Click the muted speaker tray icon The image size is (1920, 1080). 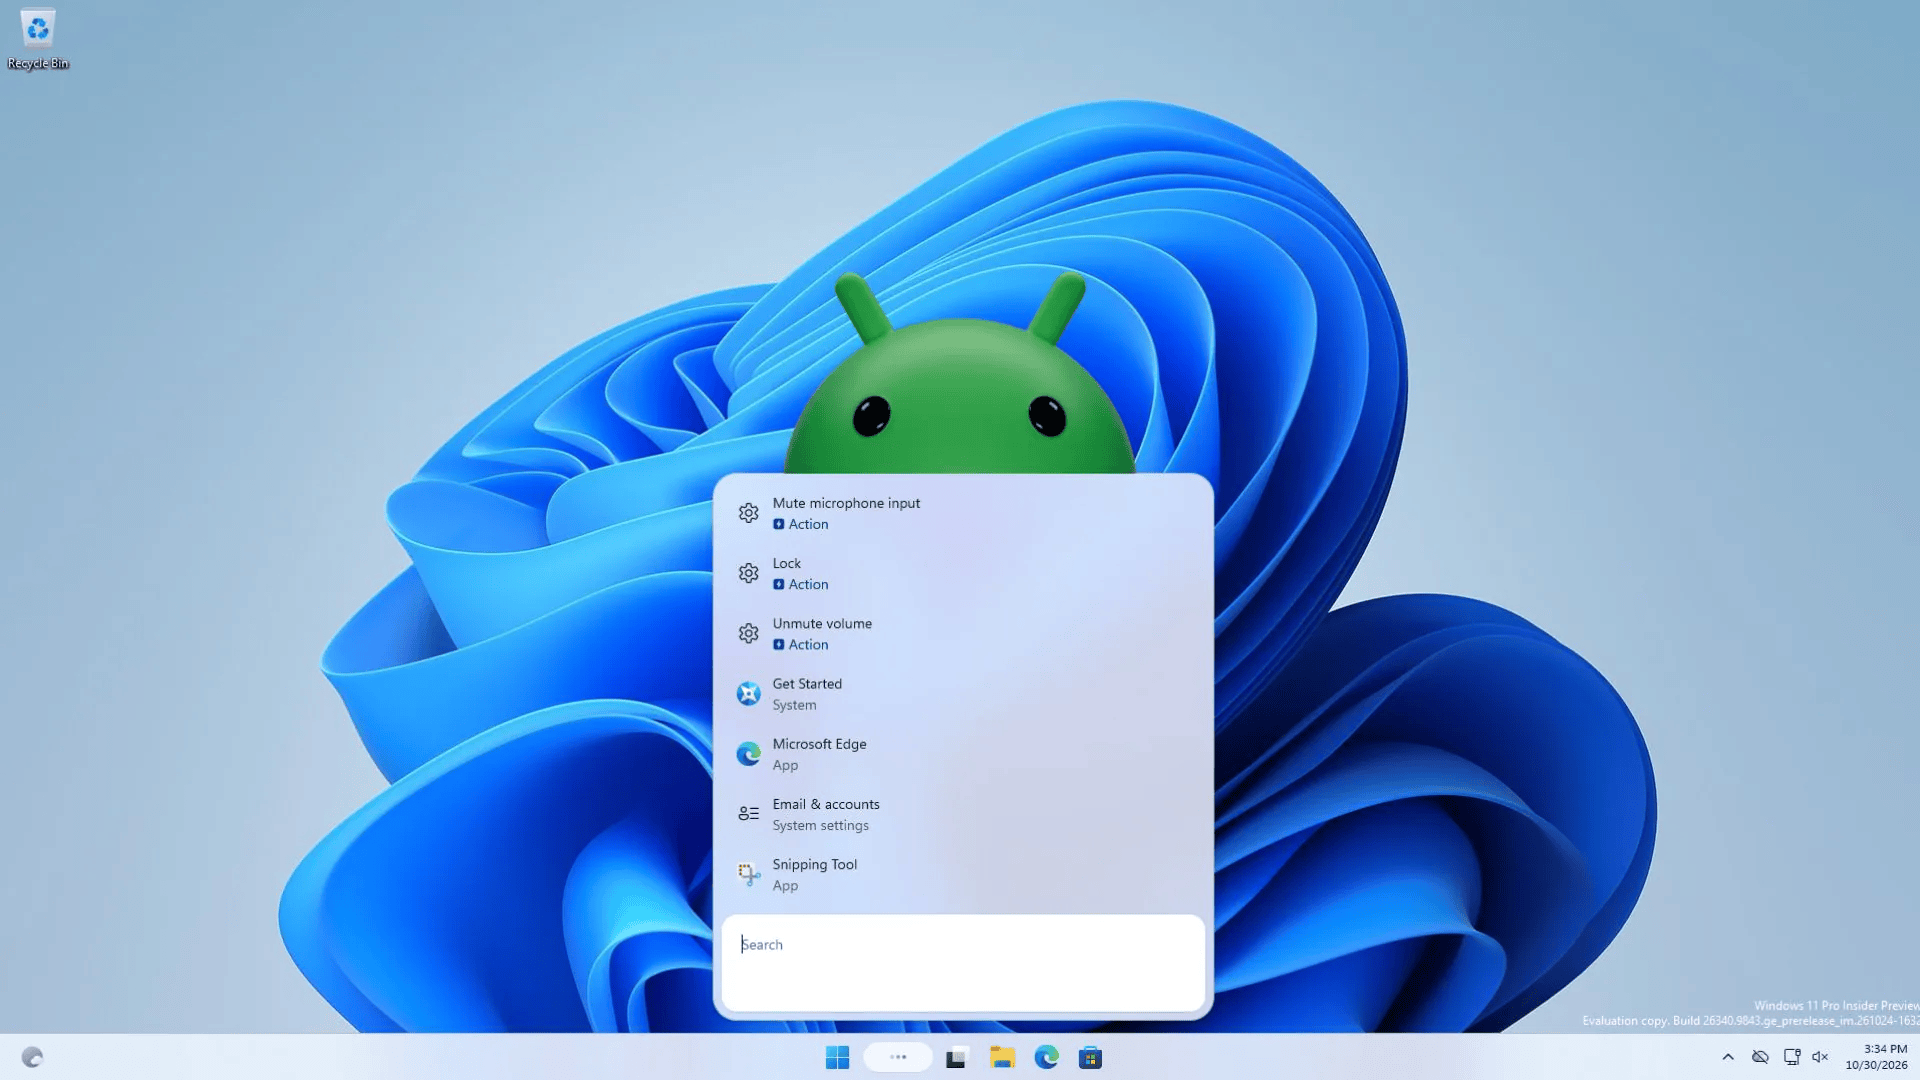point(1820,1057)
